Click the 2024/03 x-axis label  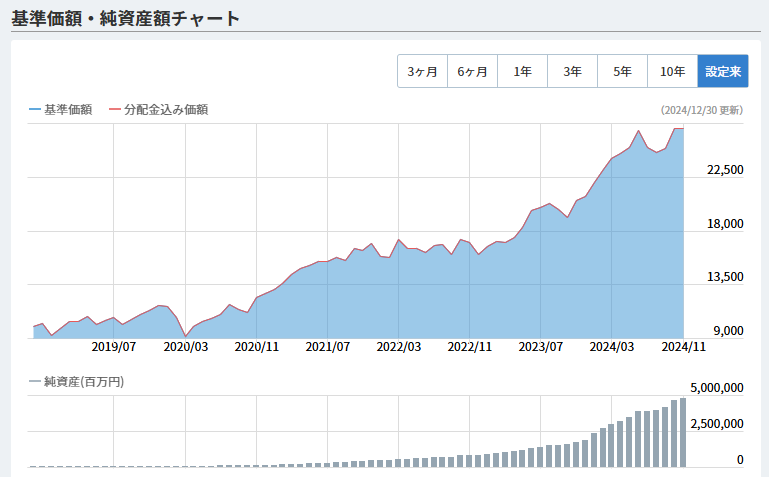pos(612,347)
